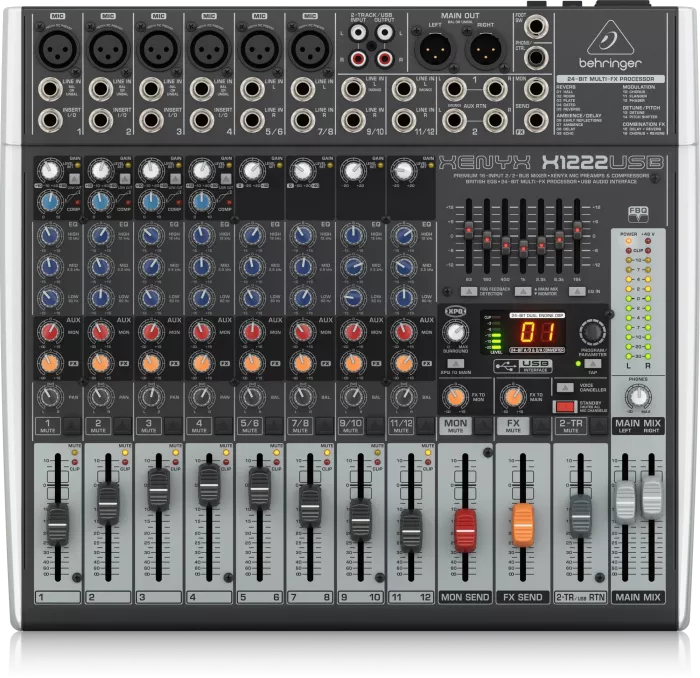Click the red left 2-TRACK input RCA jack

pyautogui.click(x=358, y=58)
